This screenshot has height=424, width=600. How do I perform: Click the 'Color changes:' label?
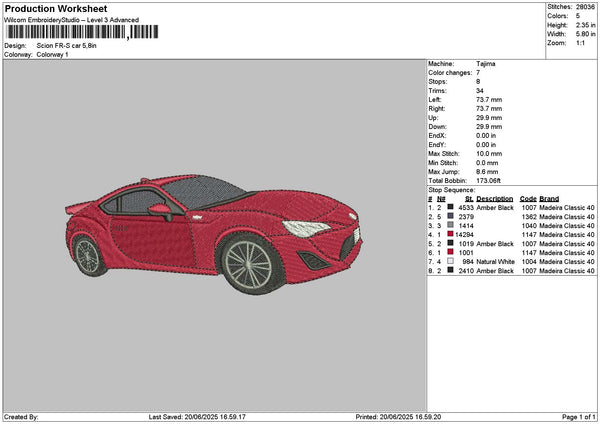point(450,73)
